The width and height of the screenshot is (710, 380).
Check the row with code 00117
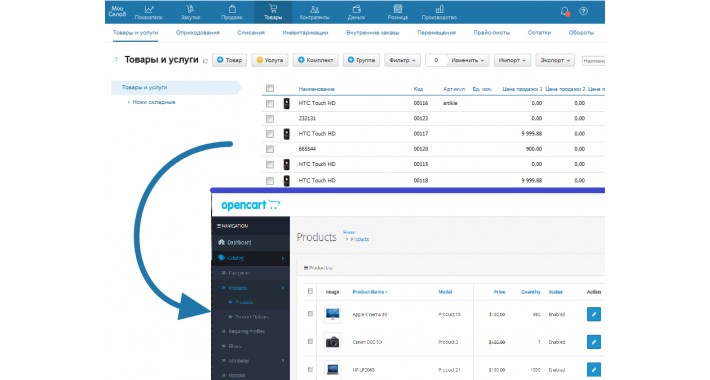tap(270, 134)
